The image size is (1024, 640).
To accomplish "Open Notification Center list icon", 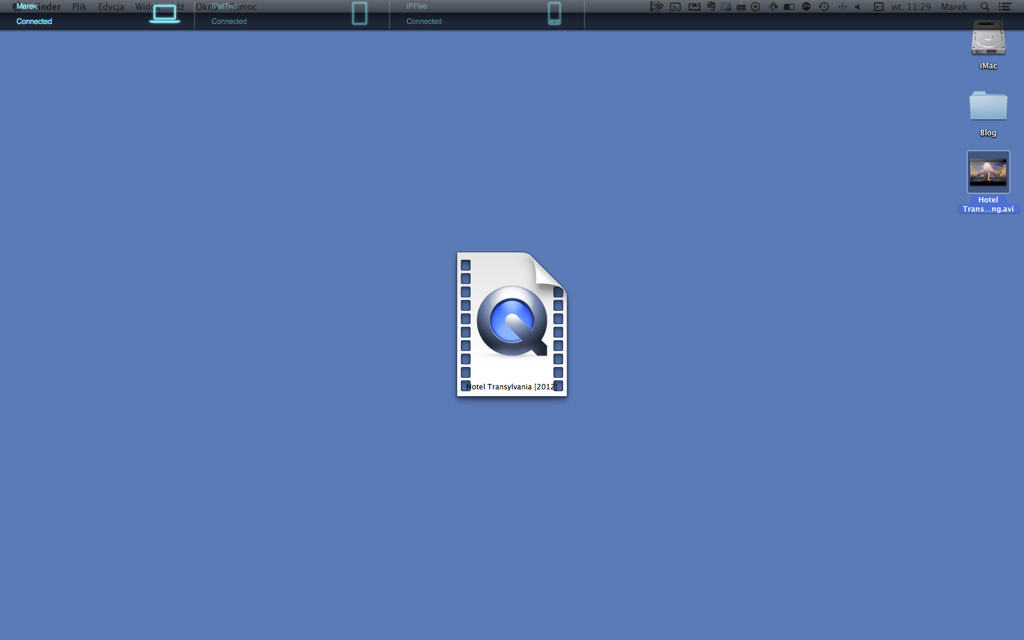I will click(1005, 7).
